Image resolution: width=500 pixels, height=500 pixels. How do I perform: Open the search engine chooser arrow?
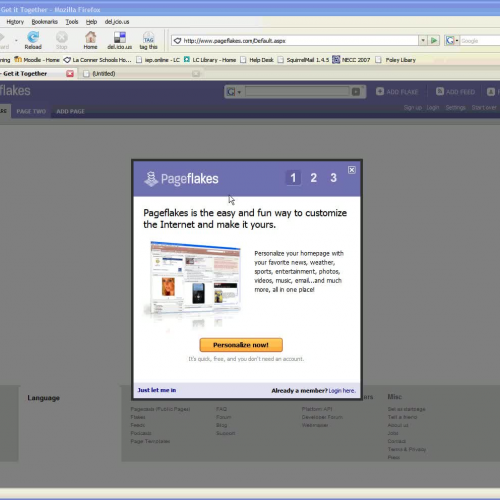(x=457, y=41)
